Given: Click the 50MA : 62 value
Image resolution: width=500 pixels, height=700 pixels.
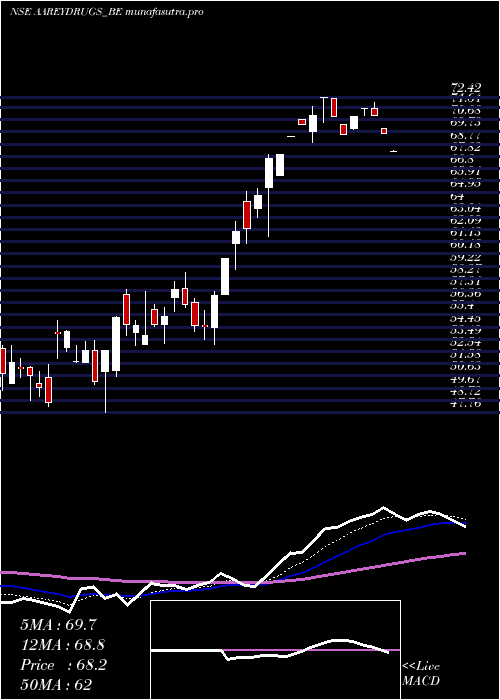Looking at the screenshot, I should pyautogui.click(x=56, y=685).
